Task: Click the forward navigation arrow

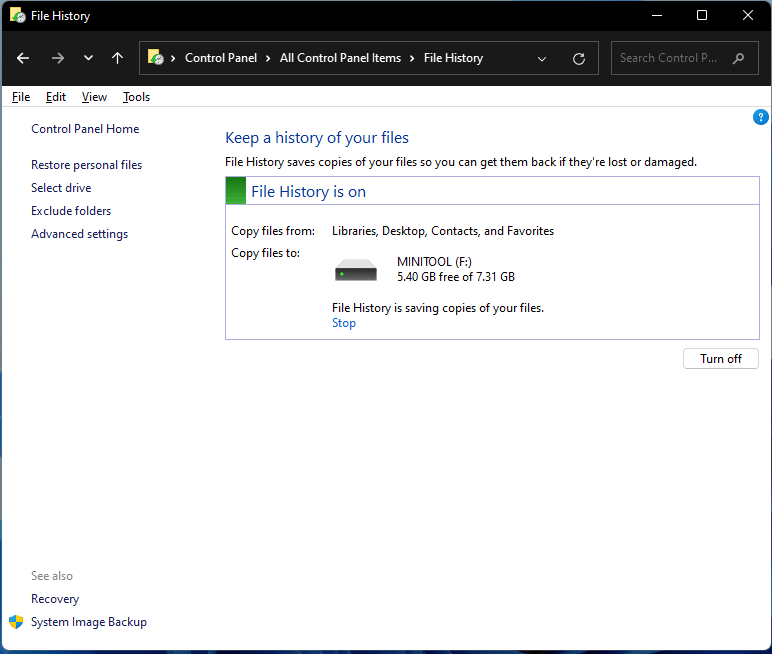Action: pyautogui.click(x=57, y=58)
